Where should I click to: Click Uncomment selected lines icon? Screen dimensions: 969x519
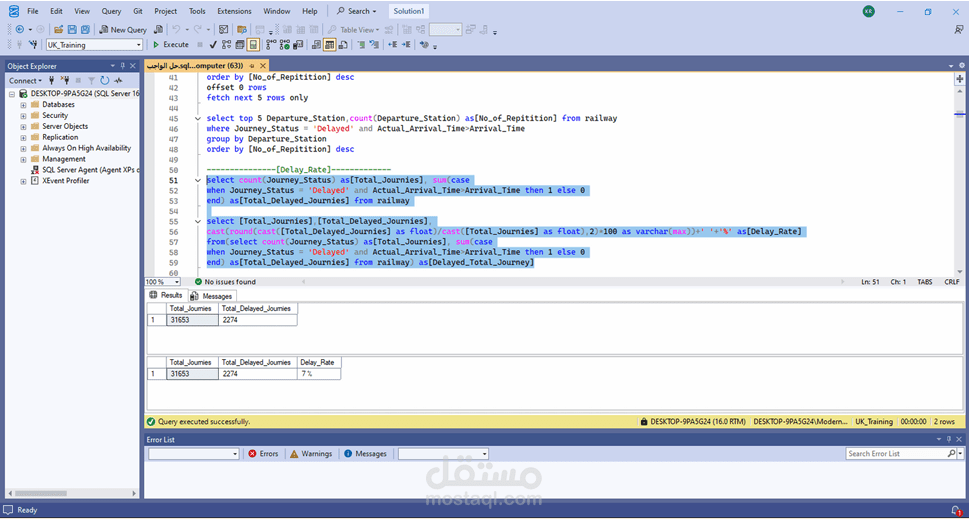[374, 44]
